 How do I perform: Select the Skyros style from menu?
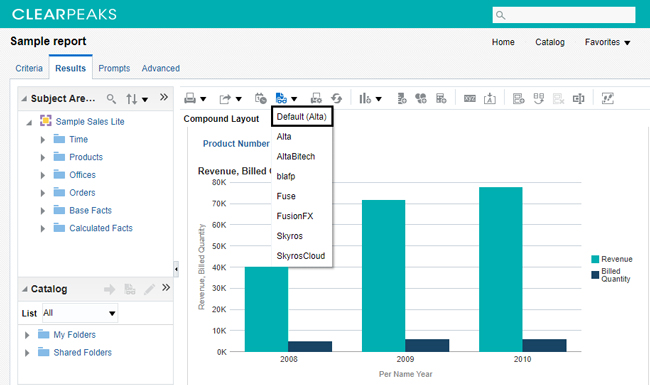pyautogui.click(x=290, y=236)
